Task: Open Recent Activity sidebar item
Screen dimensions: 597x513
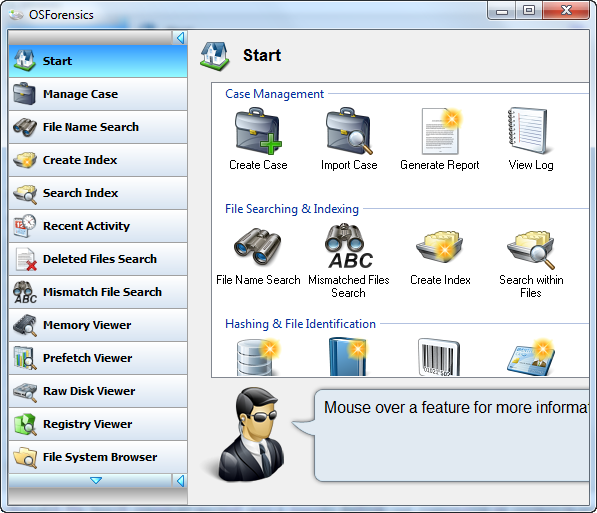Action: point(98,226)
